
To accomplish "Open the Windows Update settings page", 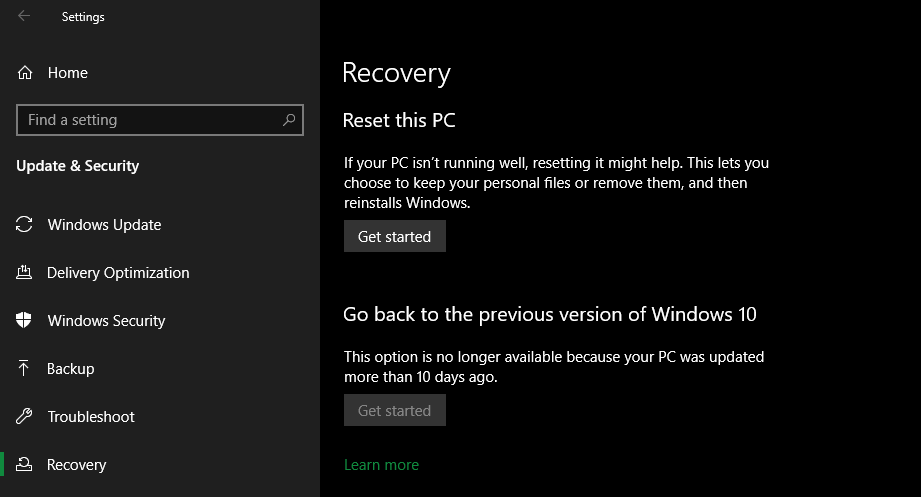I will pyautogui.click(x=104, y=225).
